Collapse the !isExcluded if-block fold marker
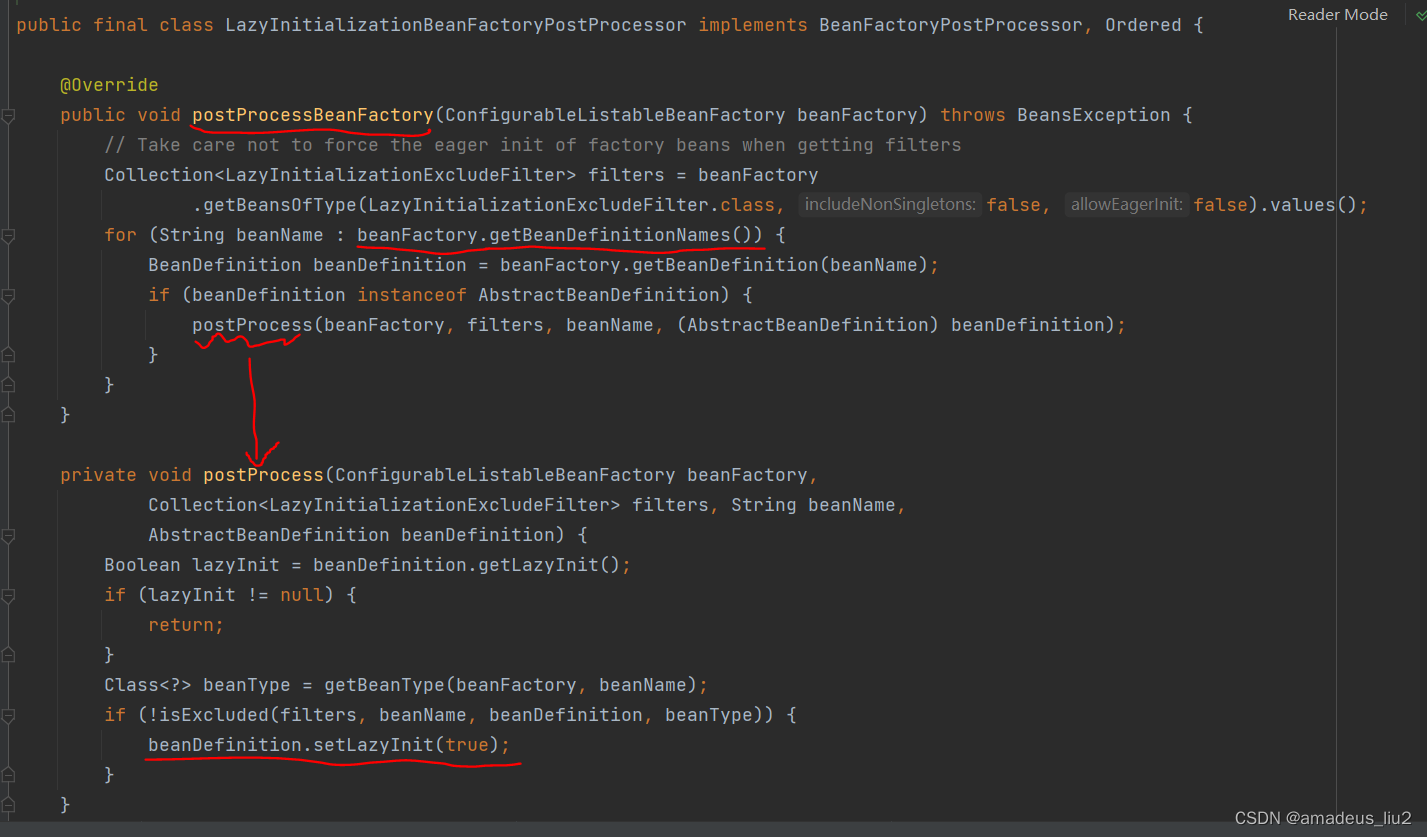 8,716
